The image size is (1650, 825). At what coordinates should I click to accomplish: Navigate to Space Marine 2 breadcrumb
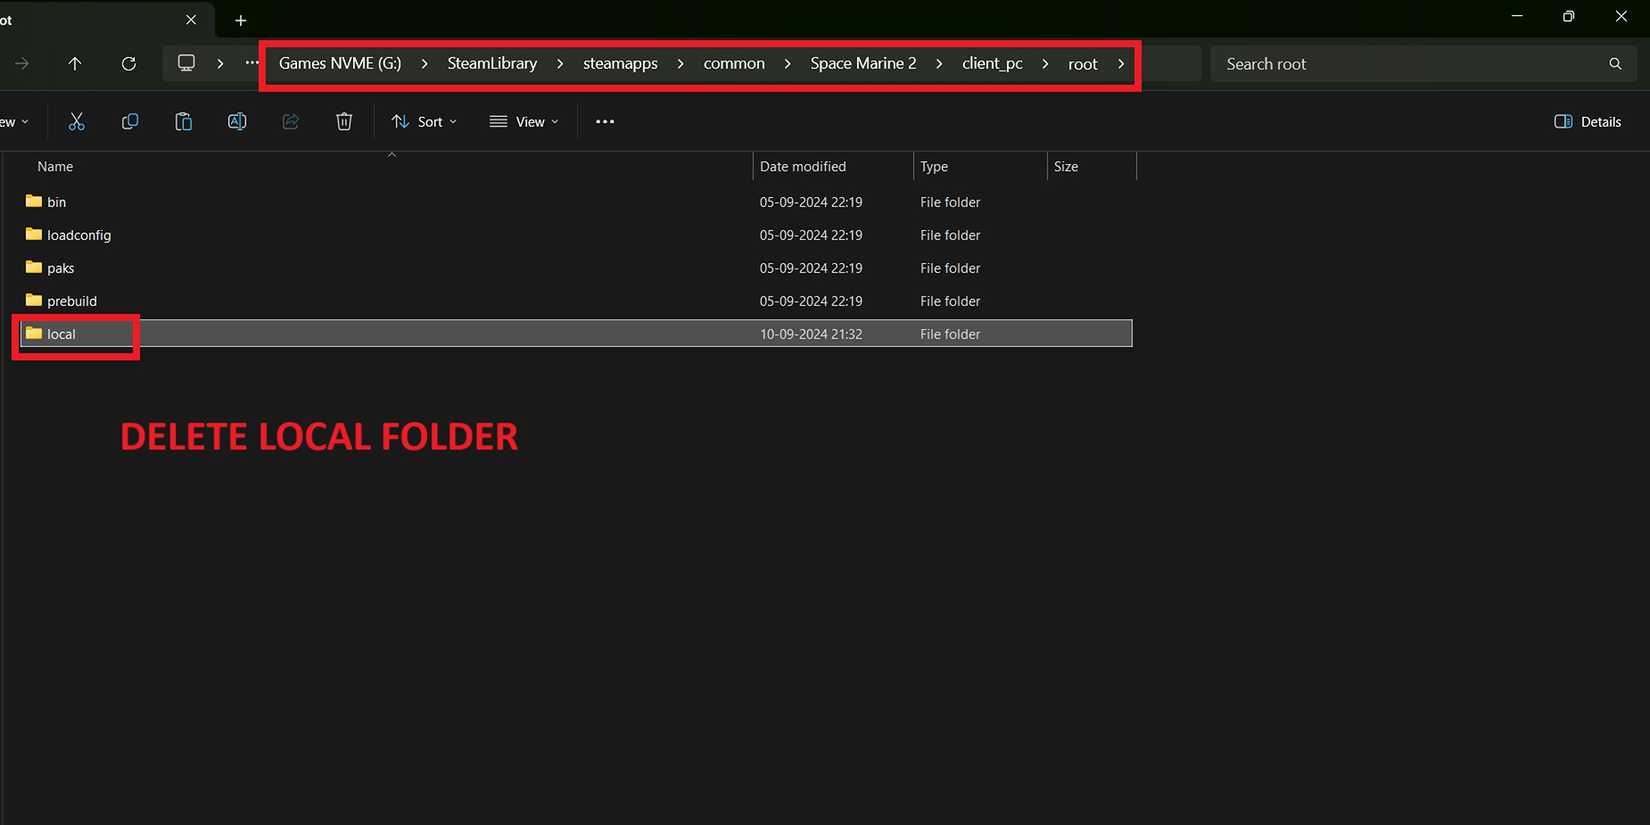[863, 63]
